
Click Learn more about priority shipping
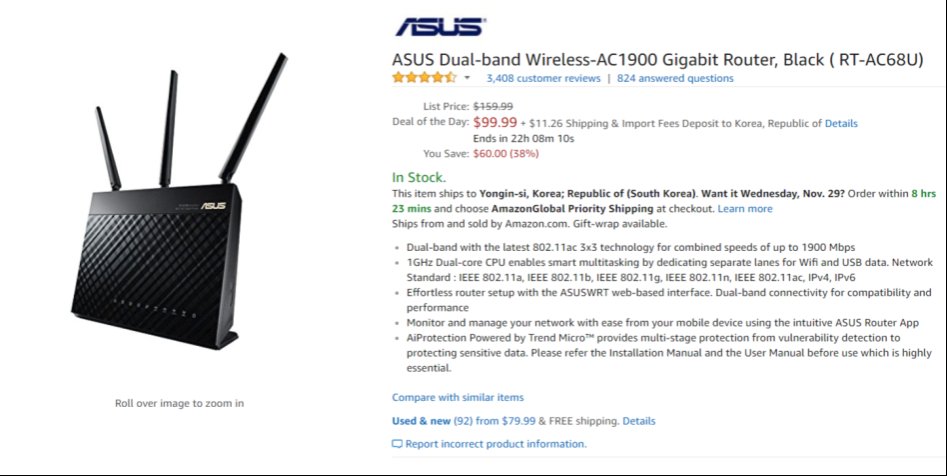click(745, 209)
